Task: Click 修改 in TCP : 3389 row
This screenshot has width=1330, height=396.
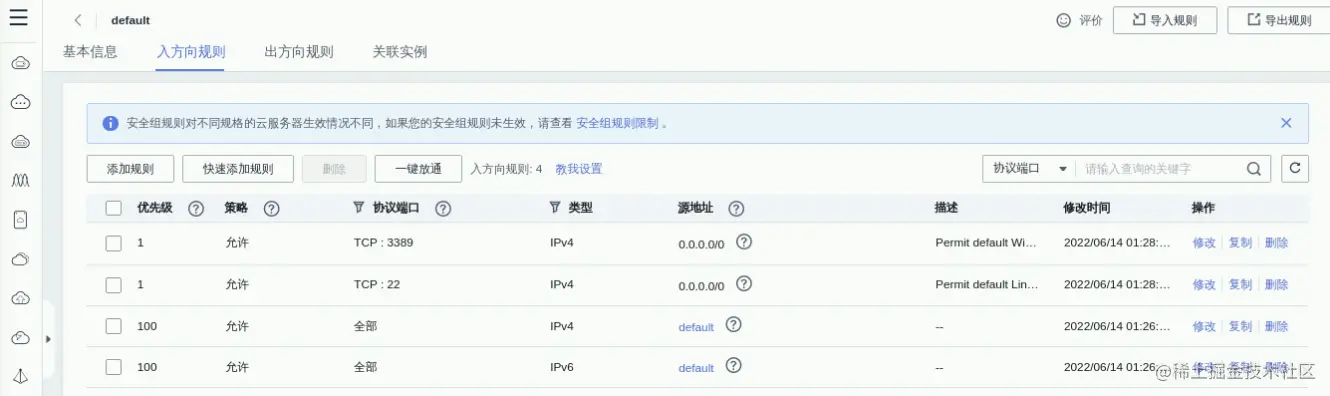Action: tap(1204, 243)
